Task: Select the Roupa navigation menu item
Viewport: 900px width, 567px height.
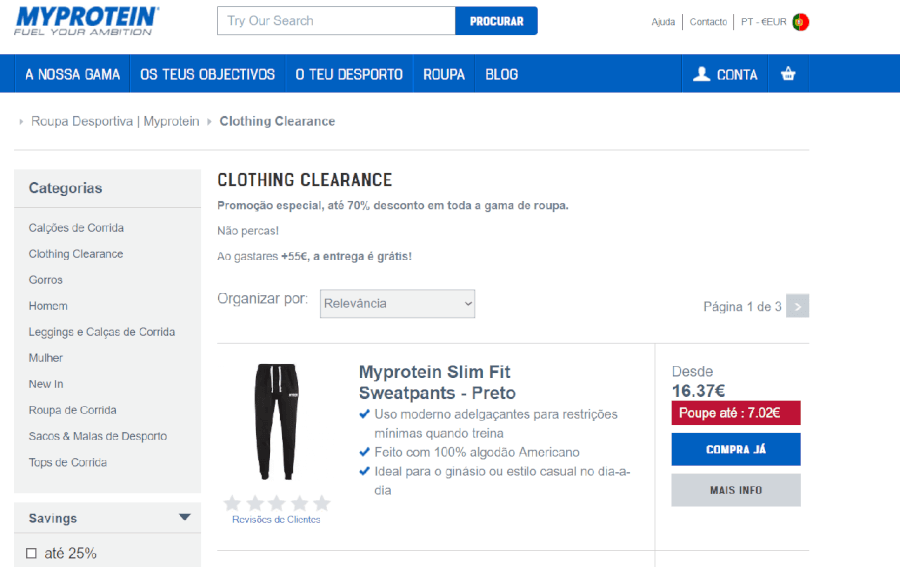Action: (x=443, y=74)
